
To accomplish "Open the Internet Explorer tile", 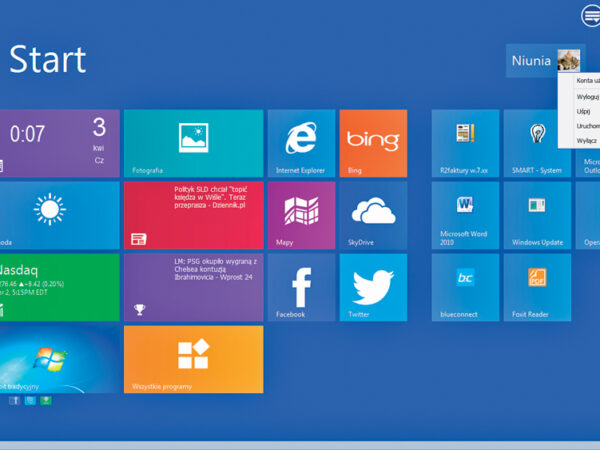I will click(x=301, y=143).
